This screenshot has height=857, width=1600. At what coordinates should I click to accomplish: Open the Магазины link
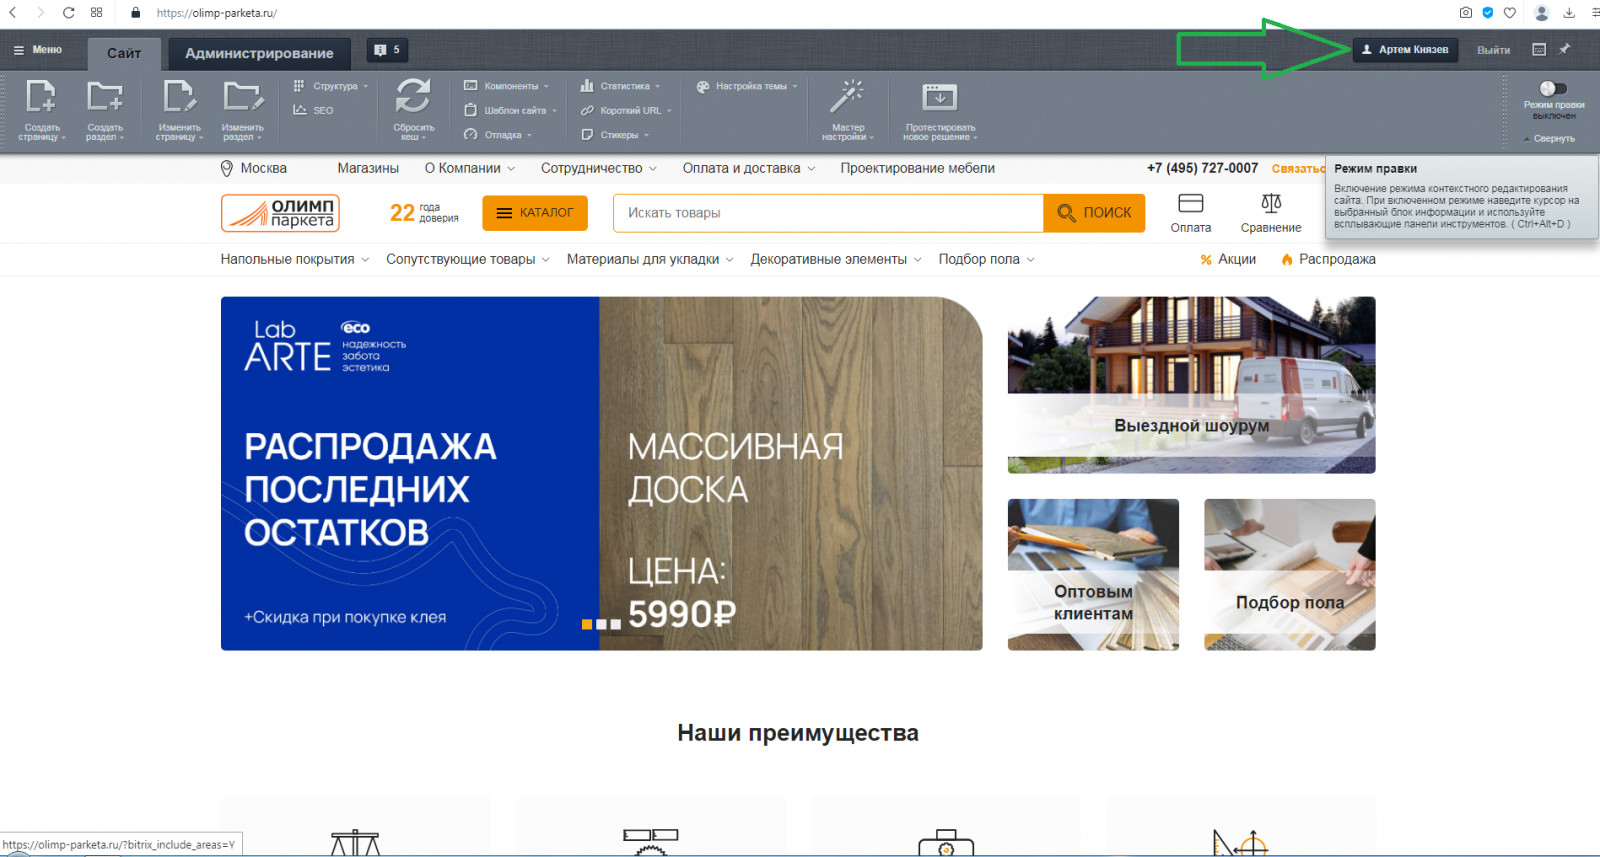pyautogui.click(x=368, y=168)
